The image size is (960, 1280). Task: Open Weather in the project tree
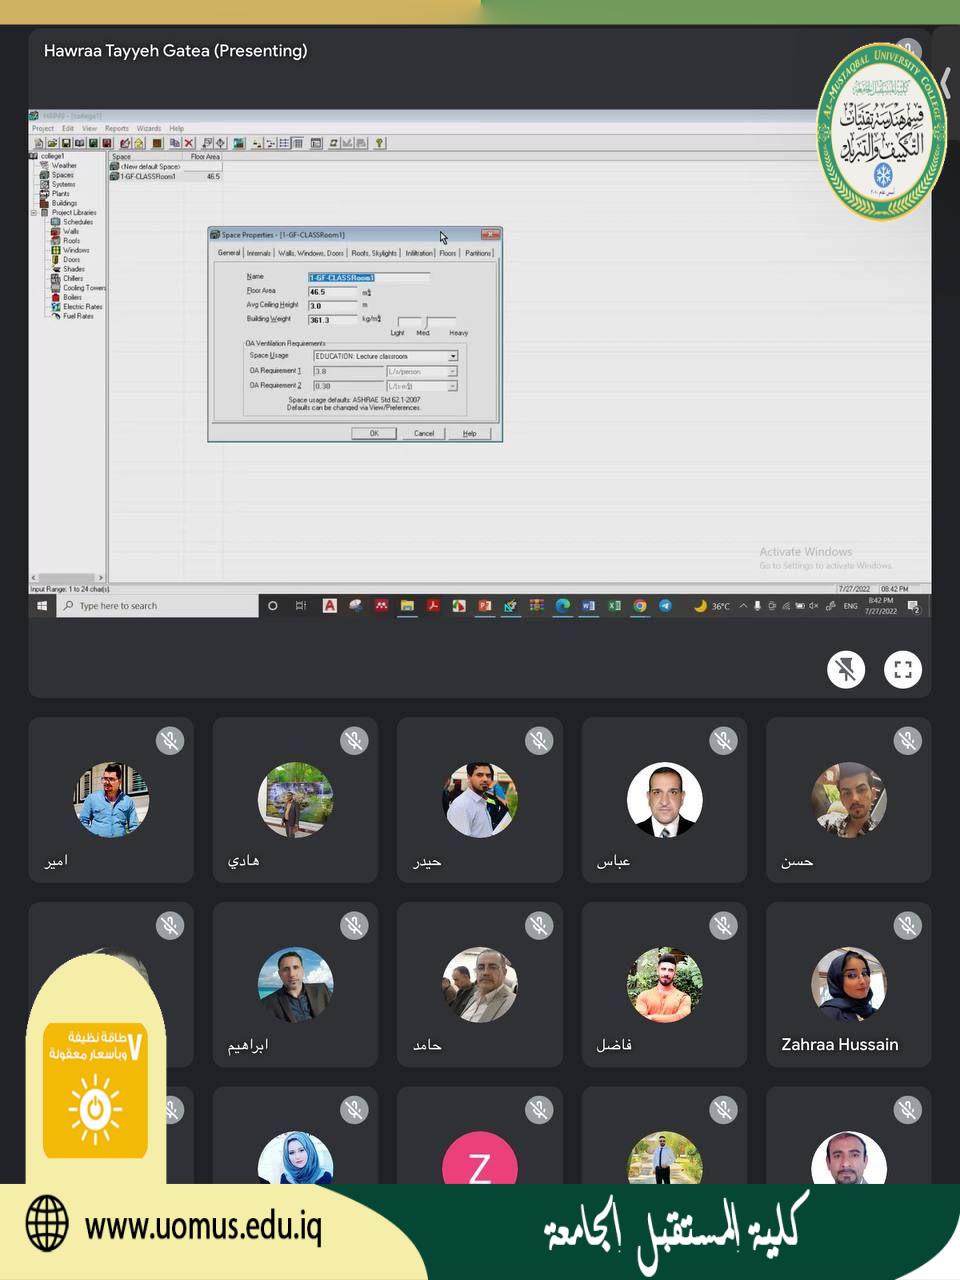click(63, 166)
